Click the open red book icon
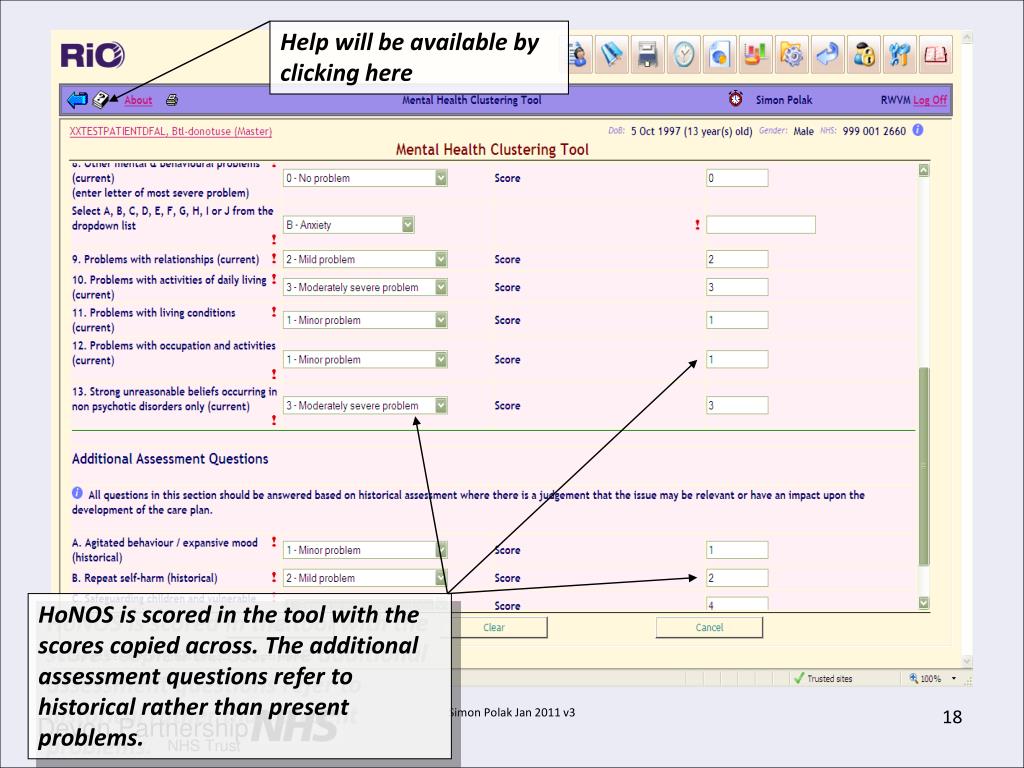 coord(935,54)
